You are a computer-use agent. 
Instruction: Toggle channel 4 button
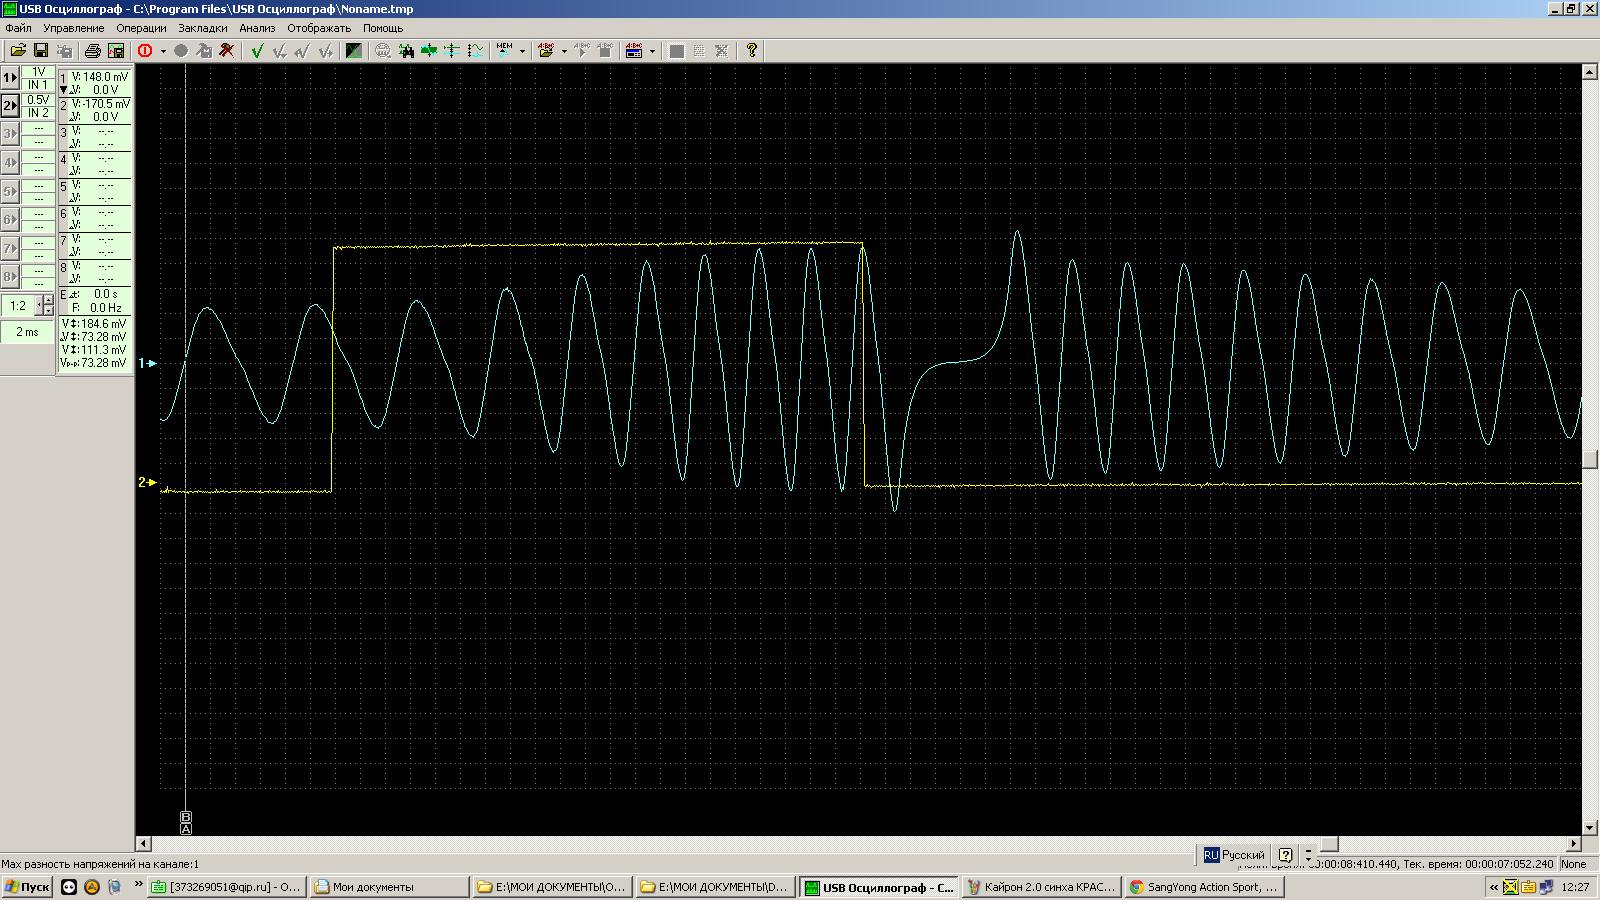click(x=10, y=162)
